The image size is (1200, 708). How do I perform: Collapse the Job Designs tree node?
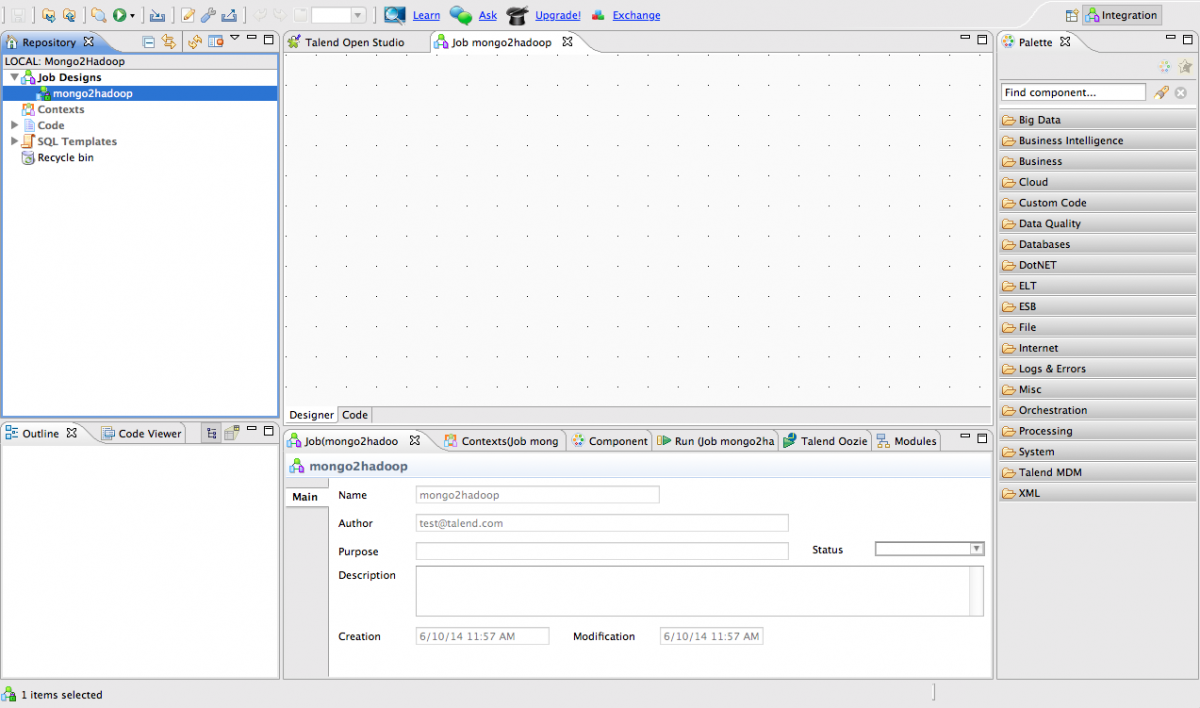(14, 77)
